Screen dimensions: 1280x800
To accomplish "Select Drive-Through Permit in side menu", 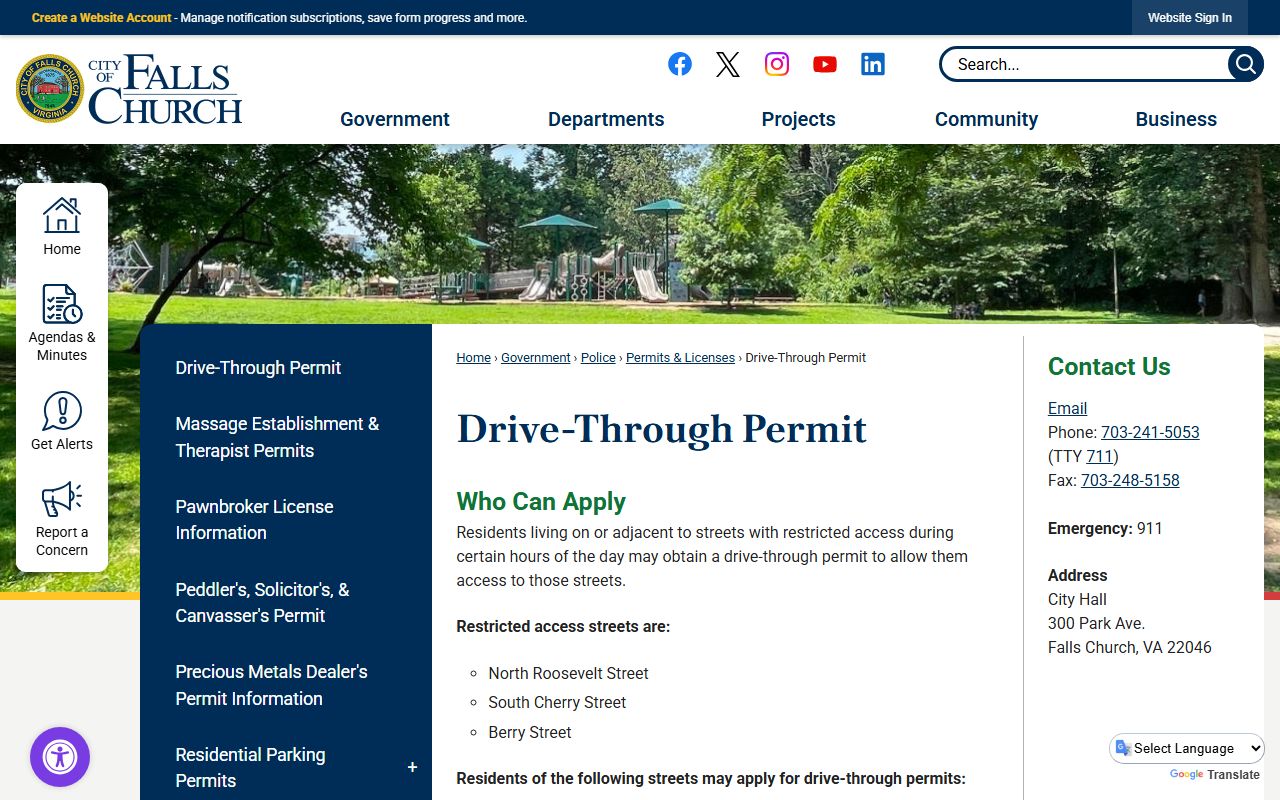I will click(258, 367).
